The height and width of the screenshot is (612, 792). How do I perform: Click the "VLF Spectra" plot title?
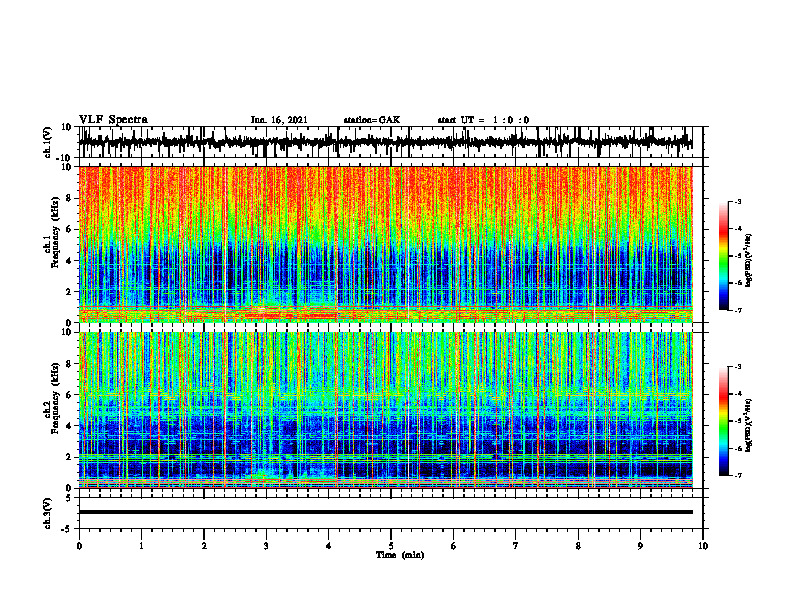(x=113, y=120)
